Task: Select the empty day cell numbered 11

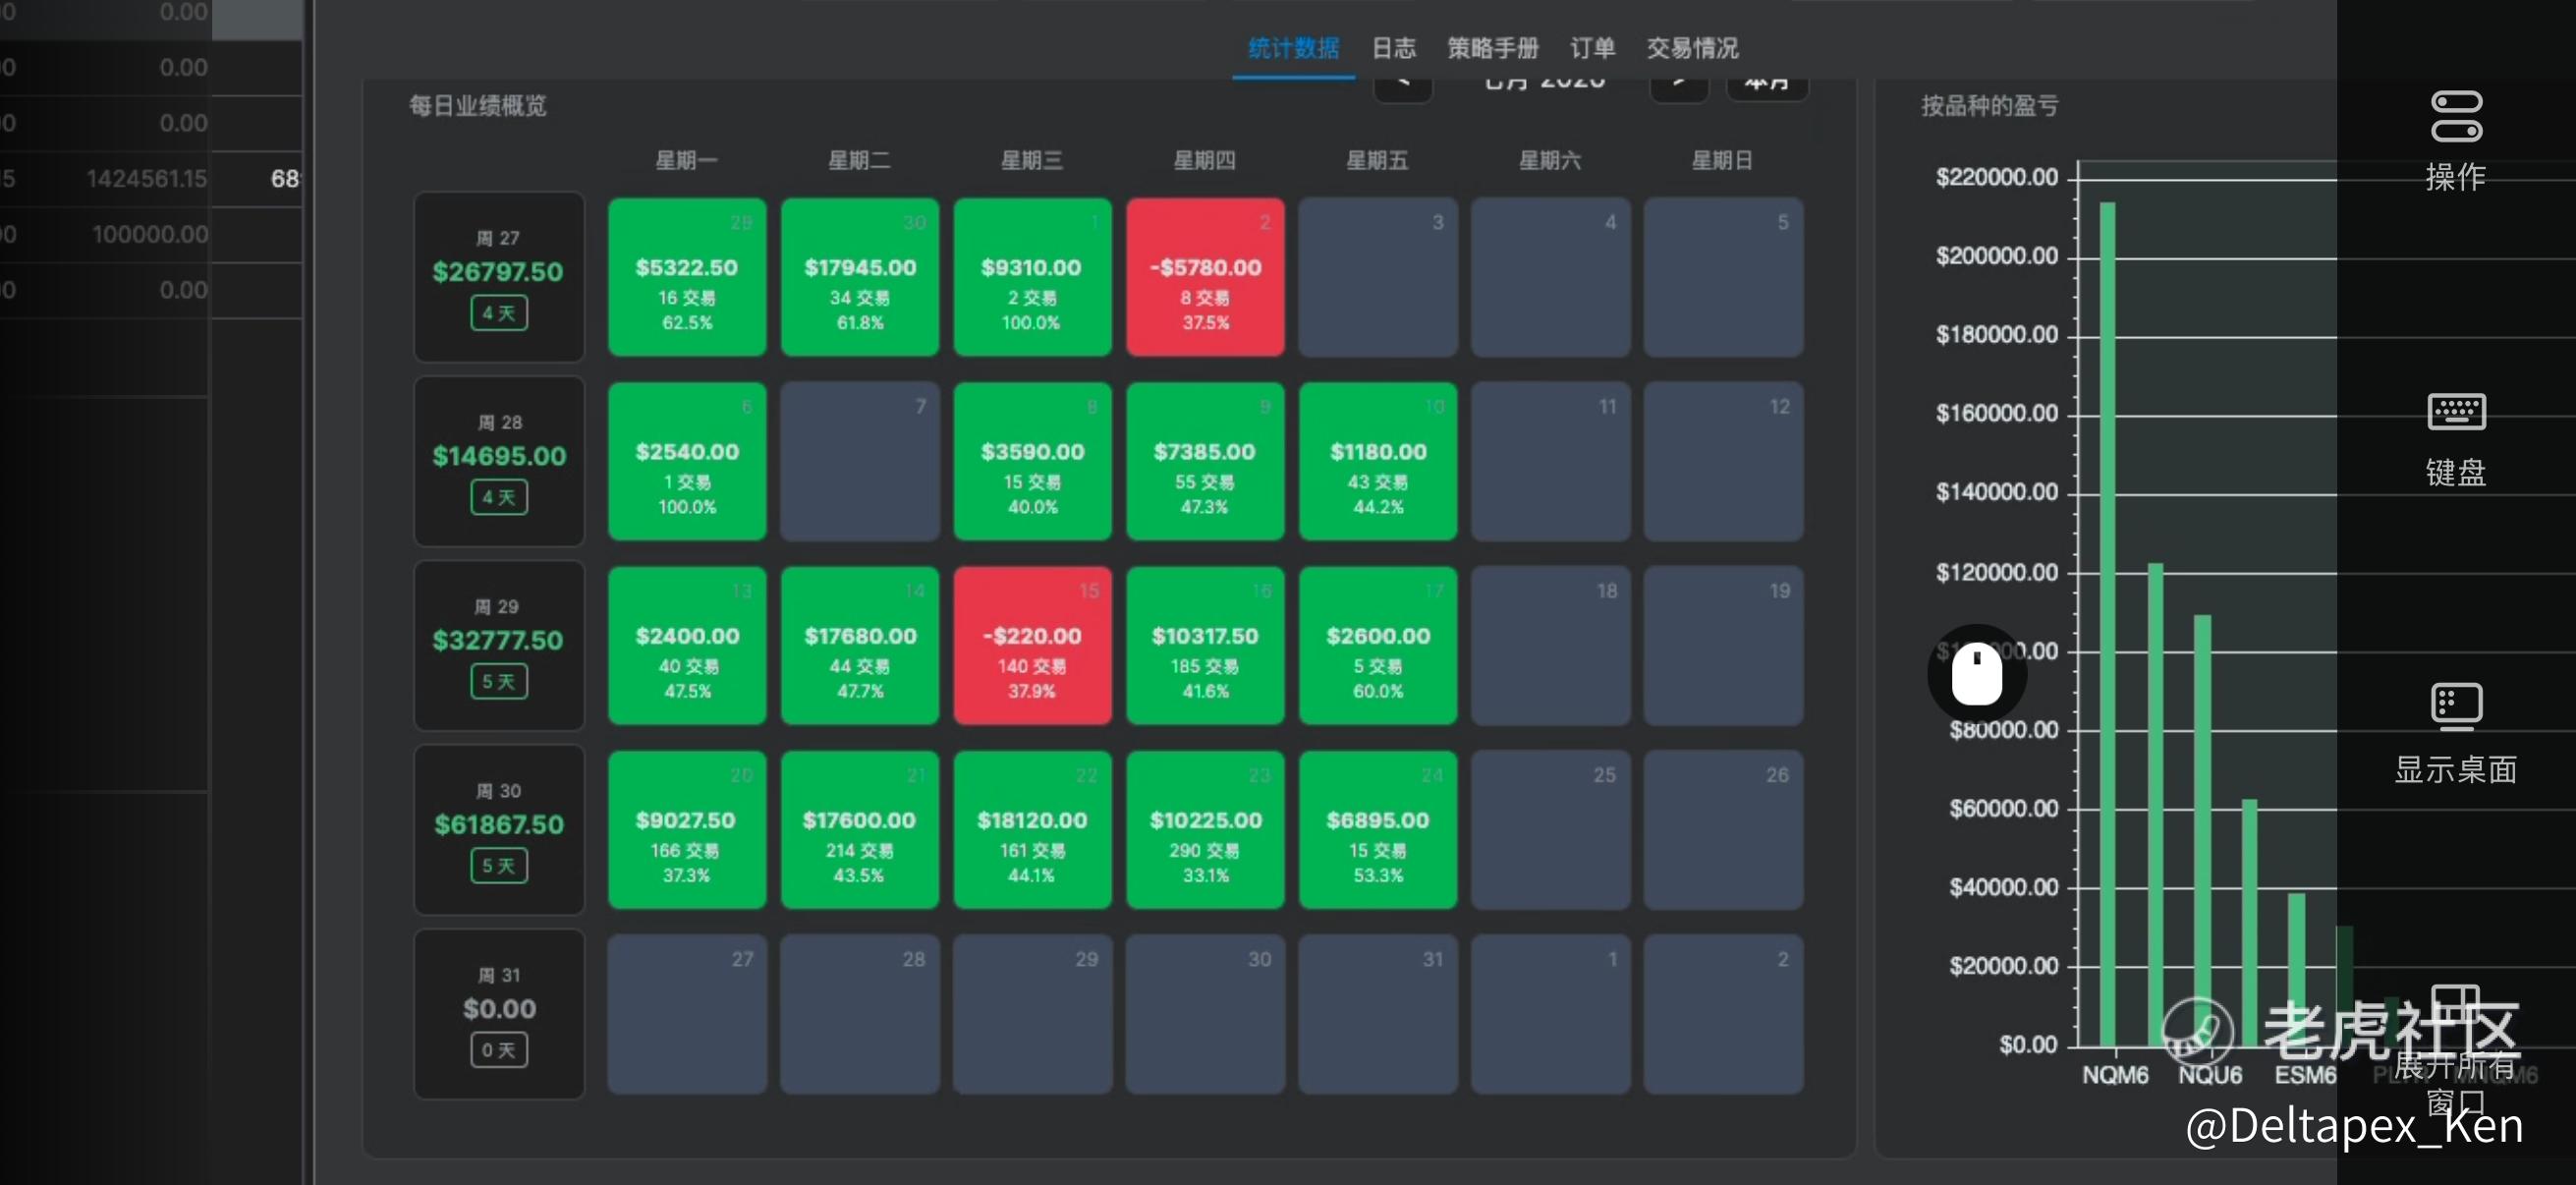Action: pyautogui.click(x=1551, y=461)
